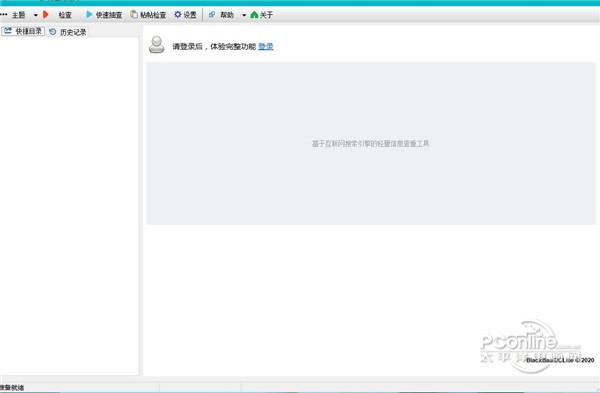The image size is (600, 393).
Task: Click the red play icon for 检查
Action: tap(46, 15)
